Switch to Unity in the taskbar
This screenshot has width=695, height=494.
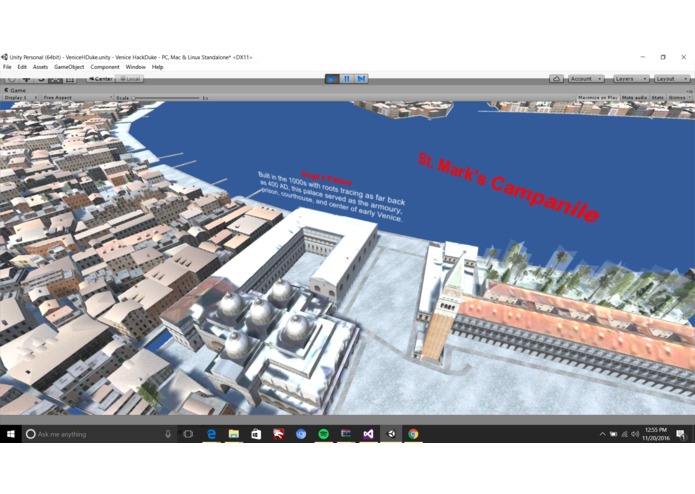(391, 434)
